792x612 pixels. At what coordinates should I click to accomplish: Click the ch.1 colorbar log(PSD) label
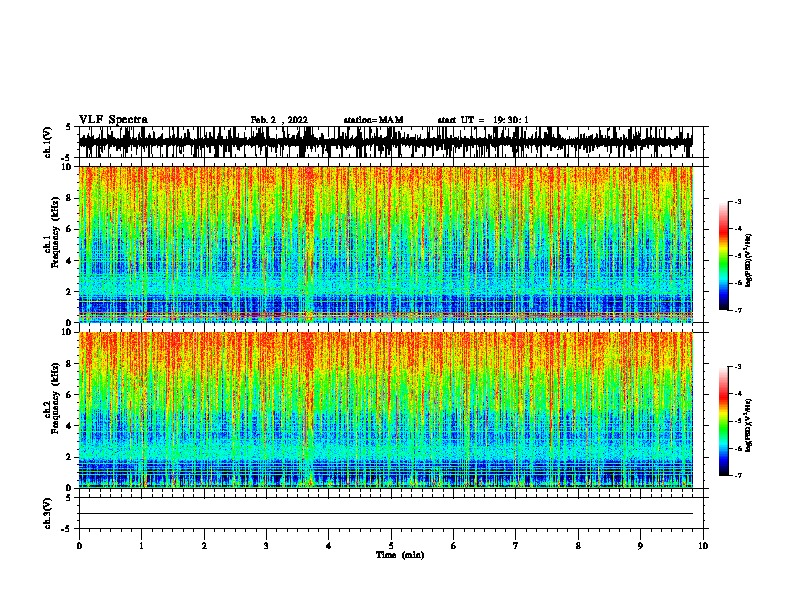[749, 260]
